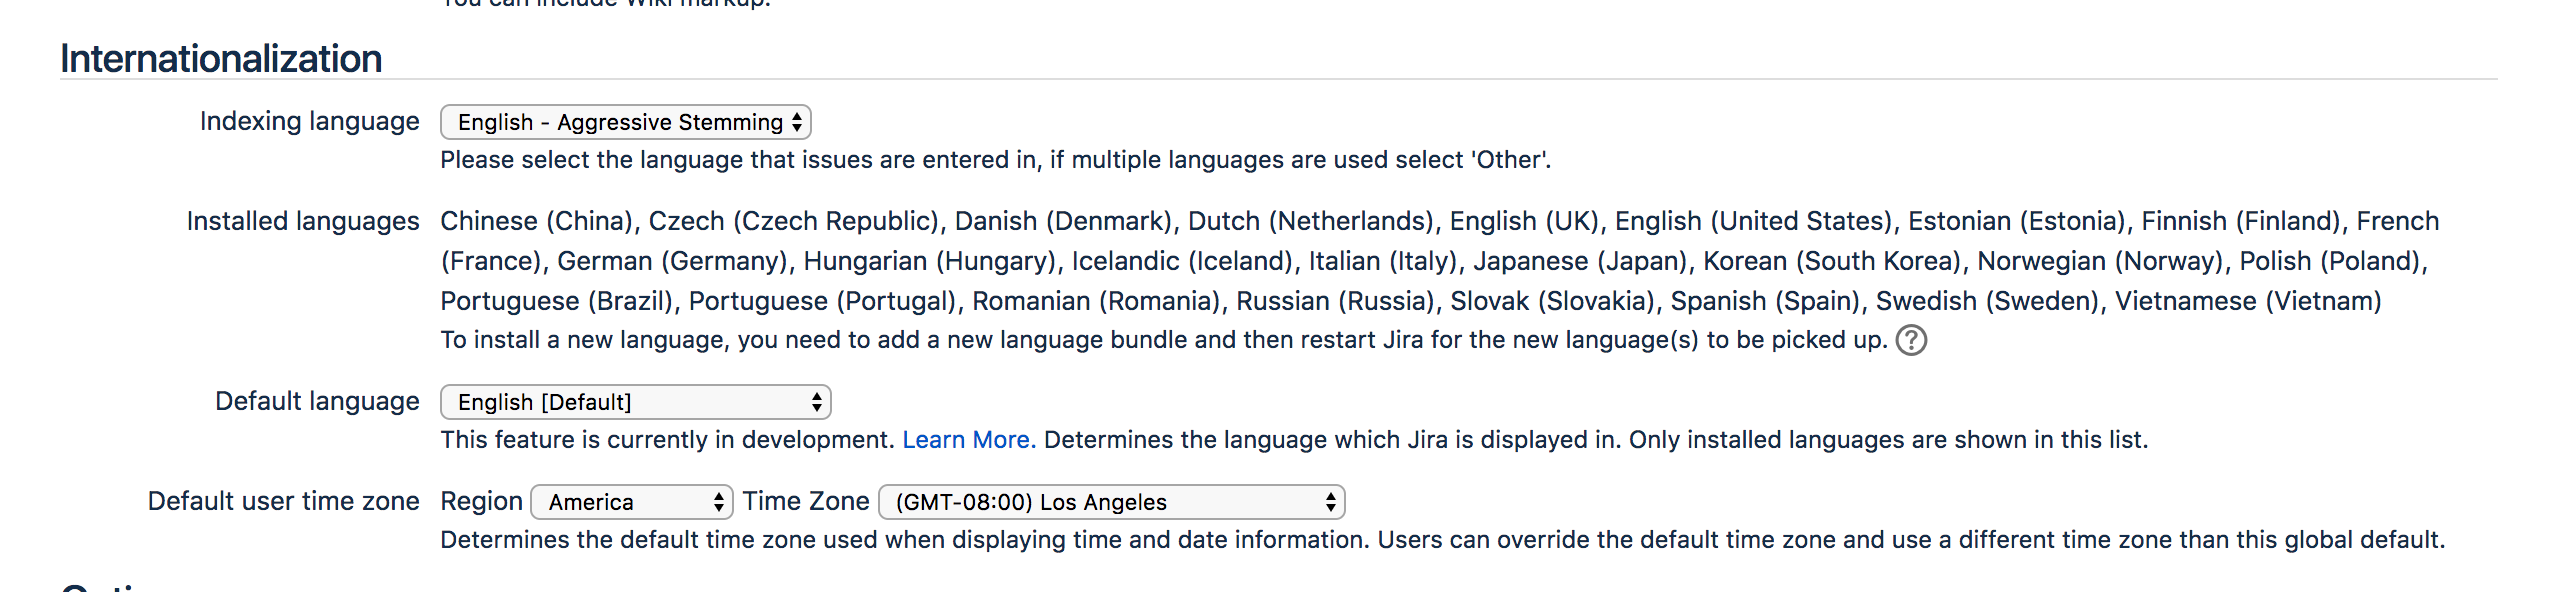
Task: Click the 'Time Zone' label text
Action: (x=806, y=501)
